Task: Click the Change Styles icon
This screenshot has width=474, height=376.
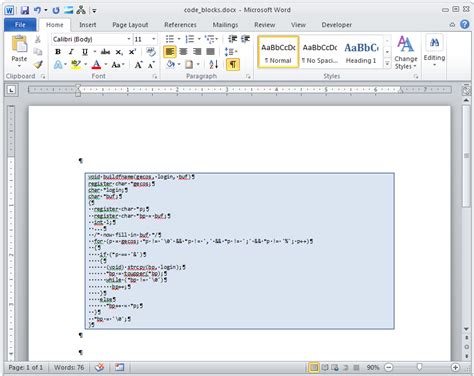Action: click(x=405, y=44)
